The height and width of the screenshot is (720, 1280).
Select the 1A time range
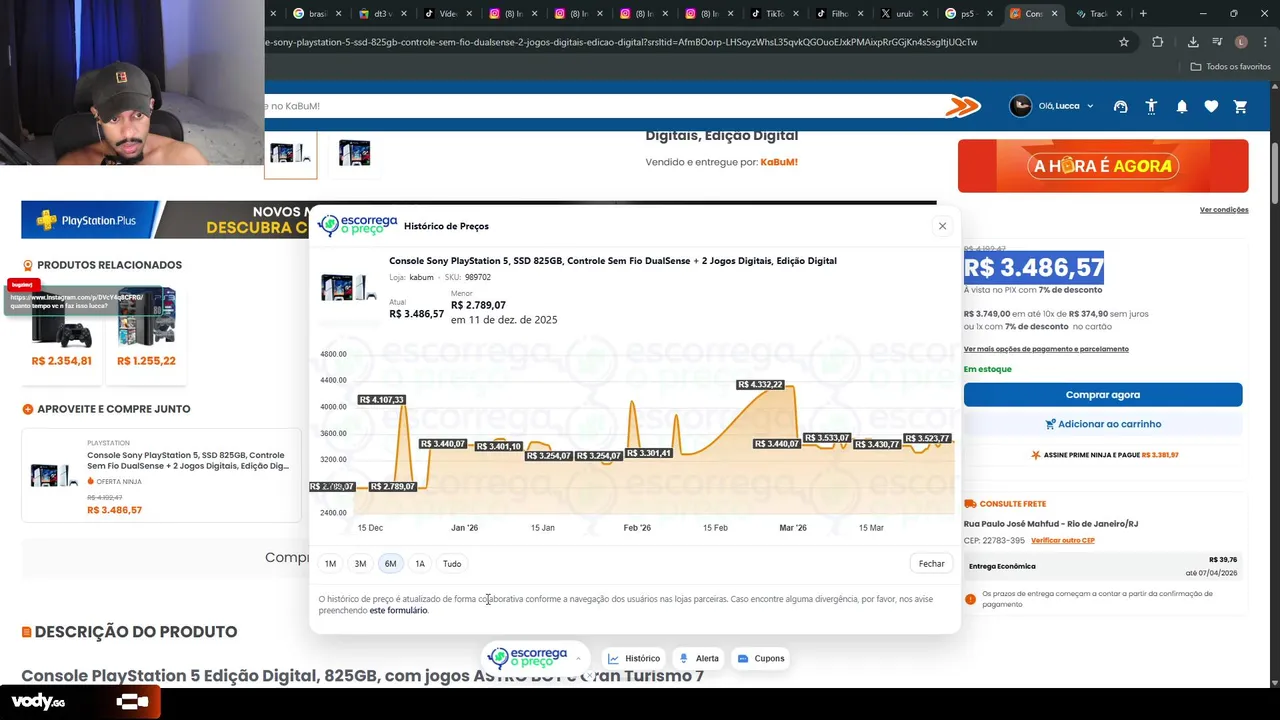[420, 564]
